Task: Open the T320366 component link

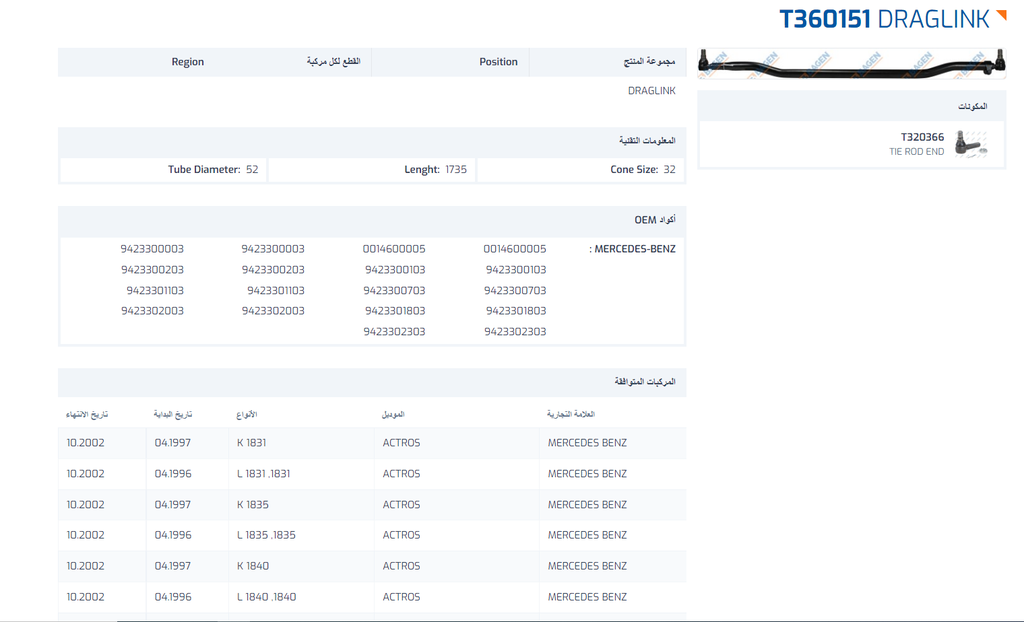Action: [922, 137]
